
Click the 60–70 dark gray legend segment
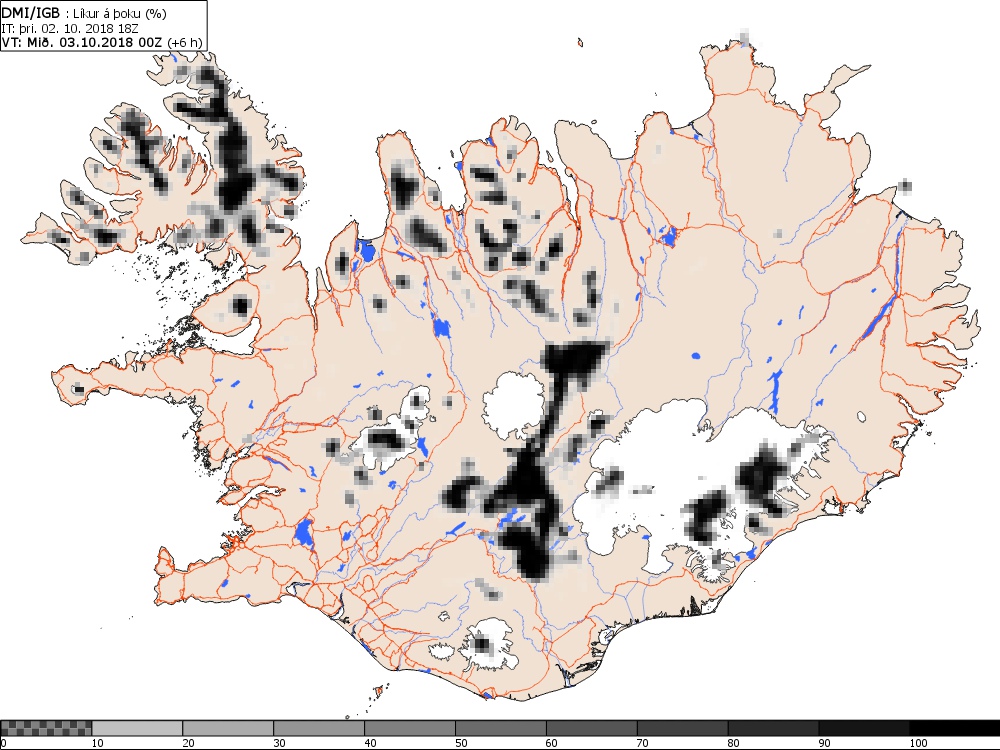591,728
